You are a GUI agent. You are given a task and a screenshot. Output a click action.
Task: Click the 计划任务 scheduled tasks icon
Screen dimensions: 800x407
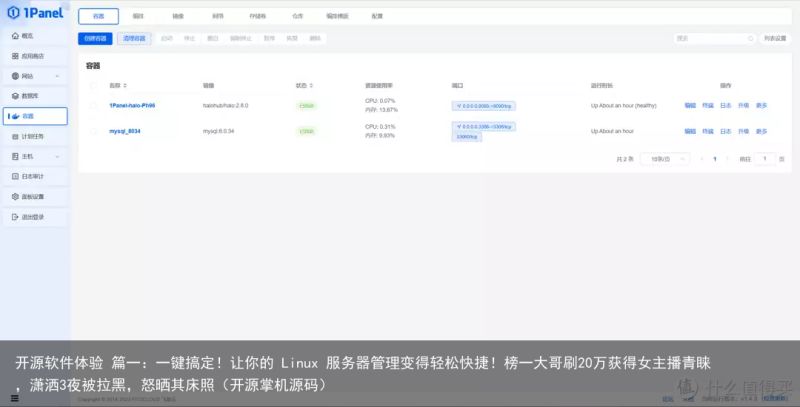pyautogui.click(x=15, y=136)
